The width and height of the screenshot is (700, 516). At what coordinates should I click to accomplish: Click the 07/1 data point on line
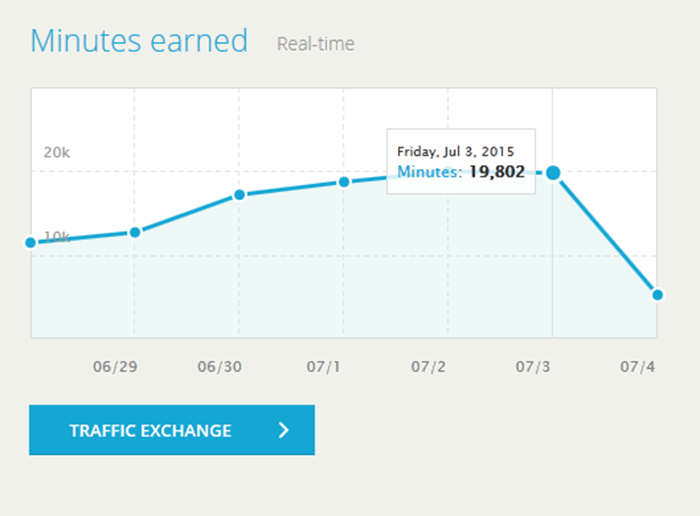[x=343, y=182]
